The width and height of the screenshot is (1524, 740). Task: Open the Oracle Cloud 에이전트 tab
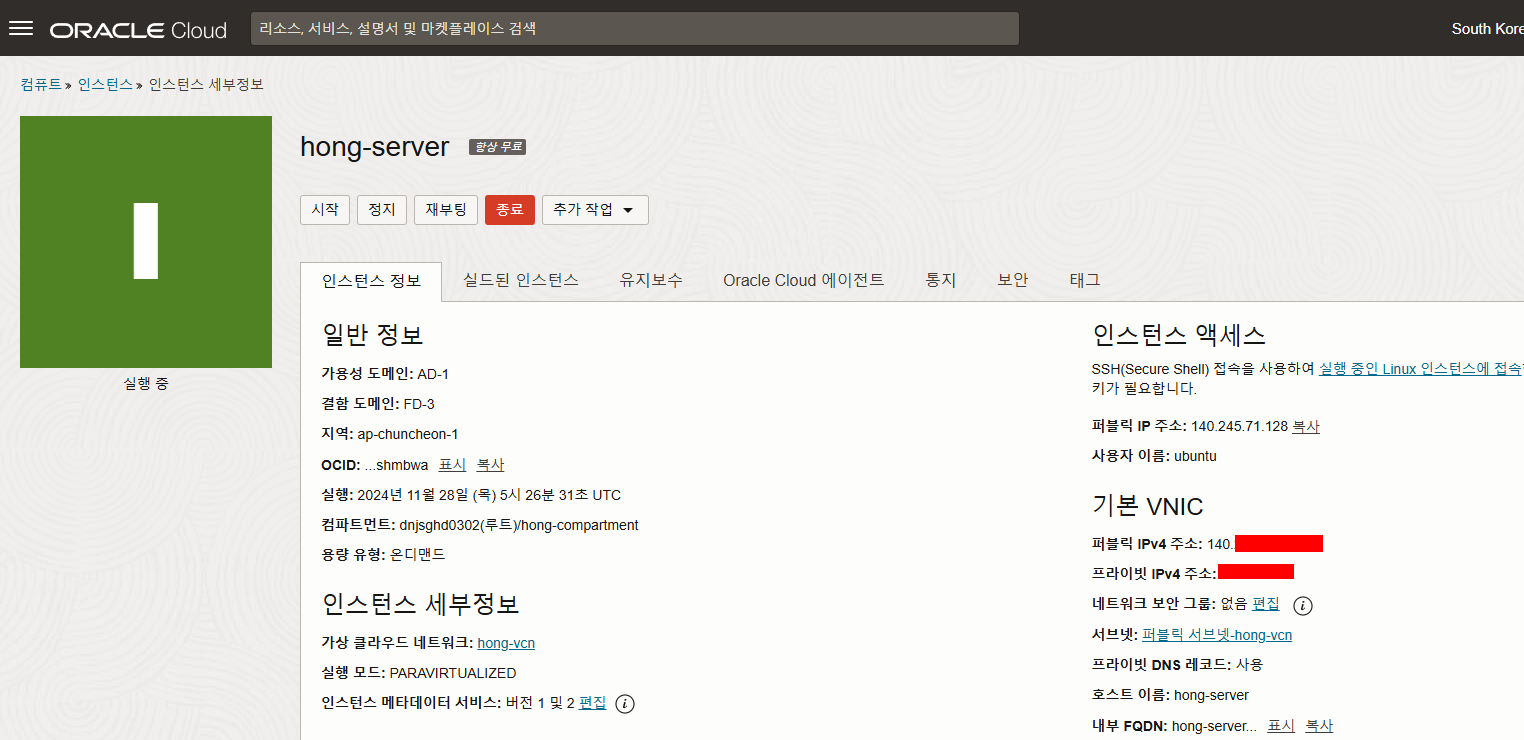click(804, 281)
